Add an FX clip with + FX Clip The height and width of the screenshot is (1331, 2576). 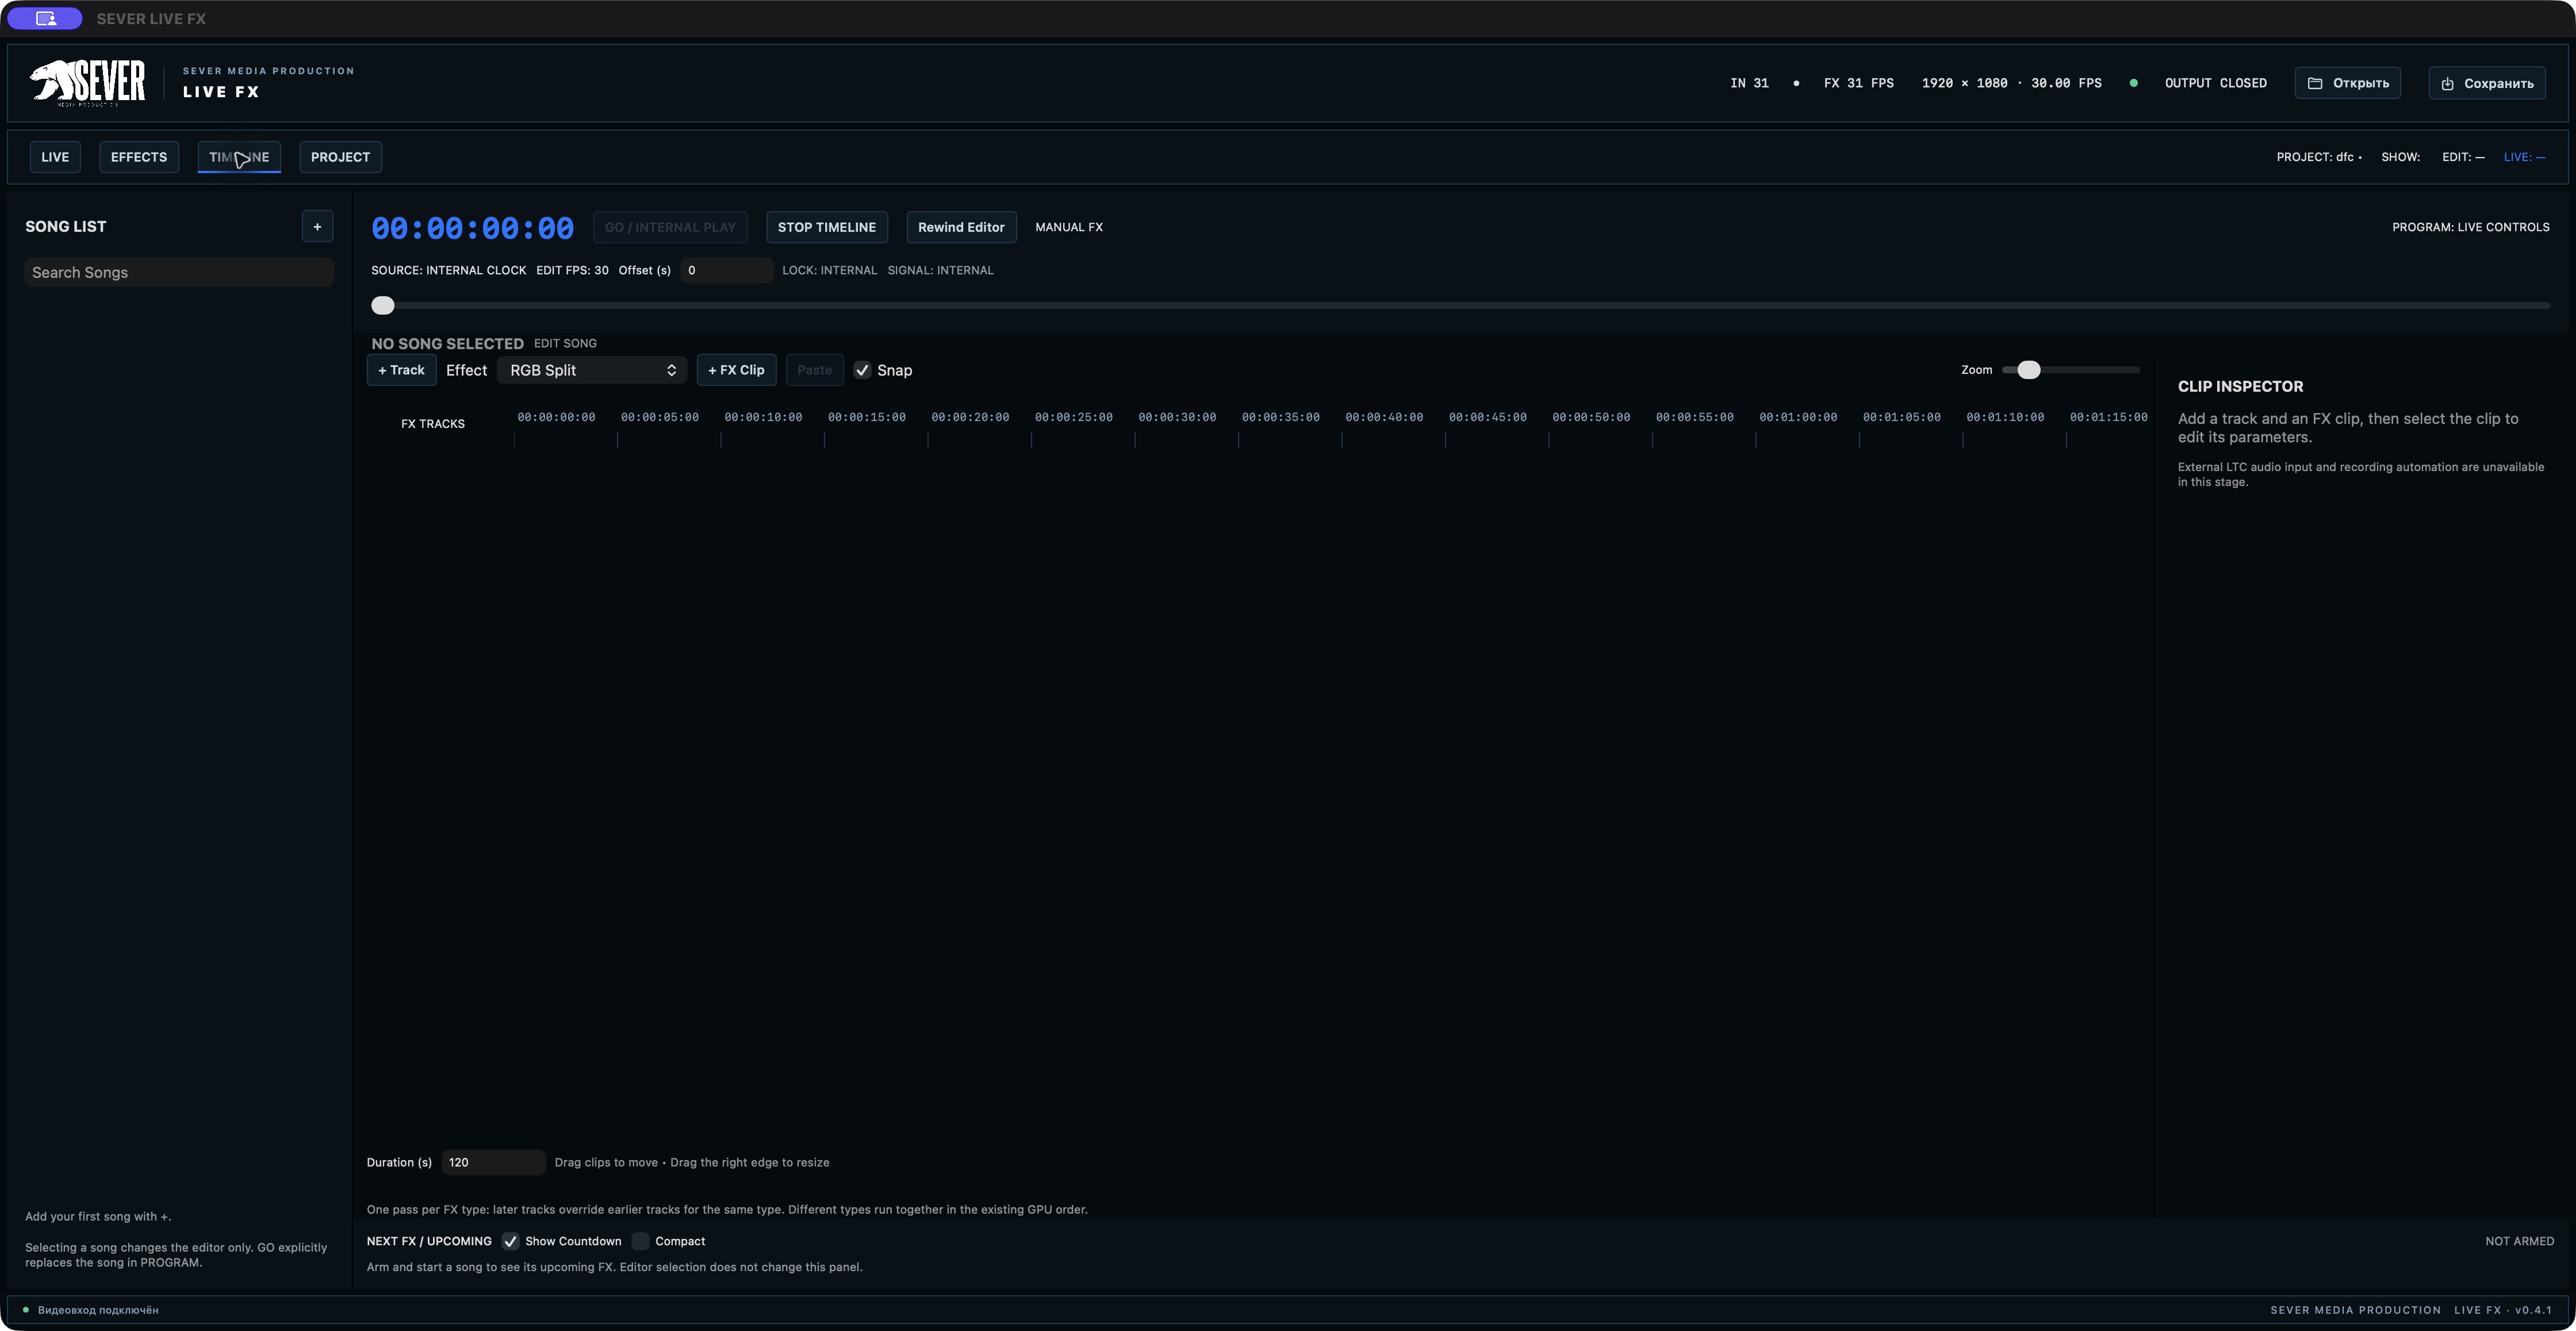[736, 370]
